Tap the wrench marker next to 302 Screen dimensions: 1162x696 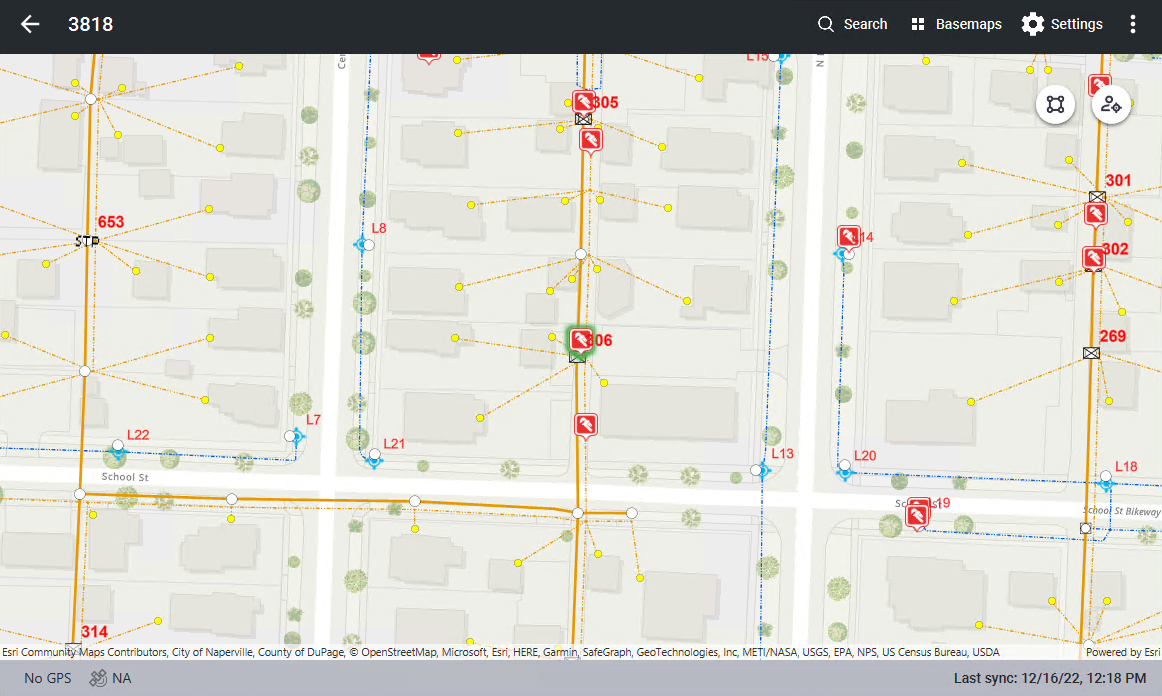pos(1093,257)
